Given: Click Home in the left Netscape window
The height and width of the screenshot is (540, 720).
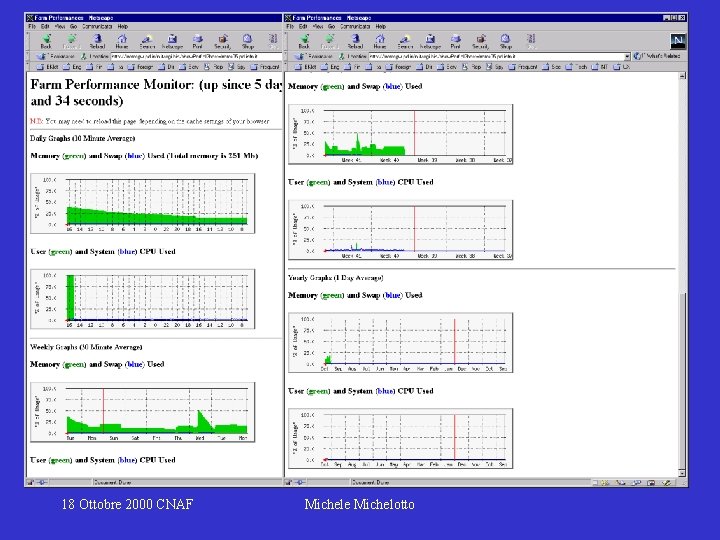Looking at the screenshot, I should [122, 41].
